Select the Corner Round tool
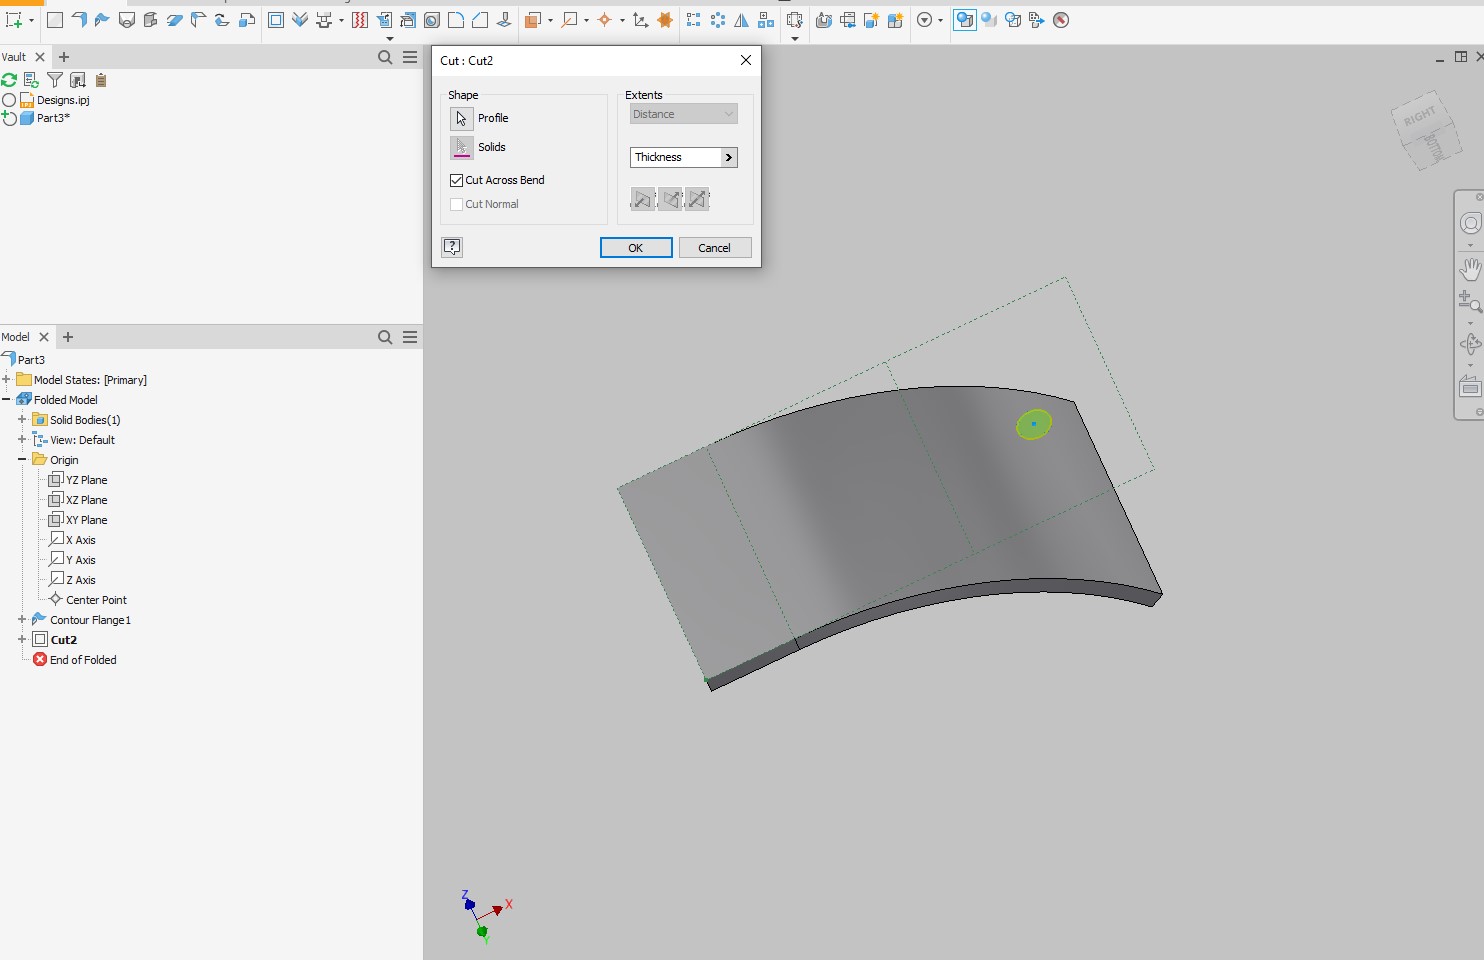 tap(456, 20)
